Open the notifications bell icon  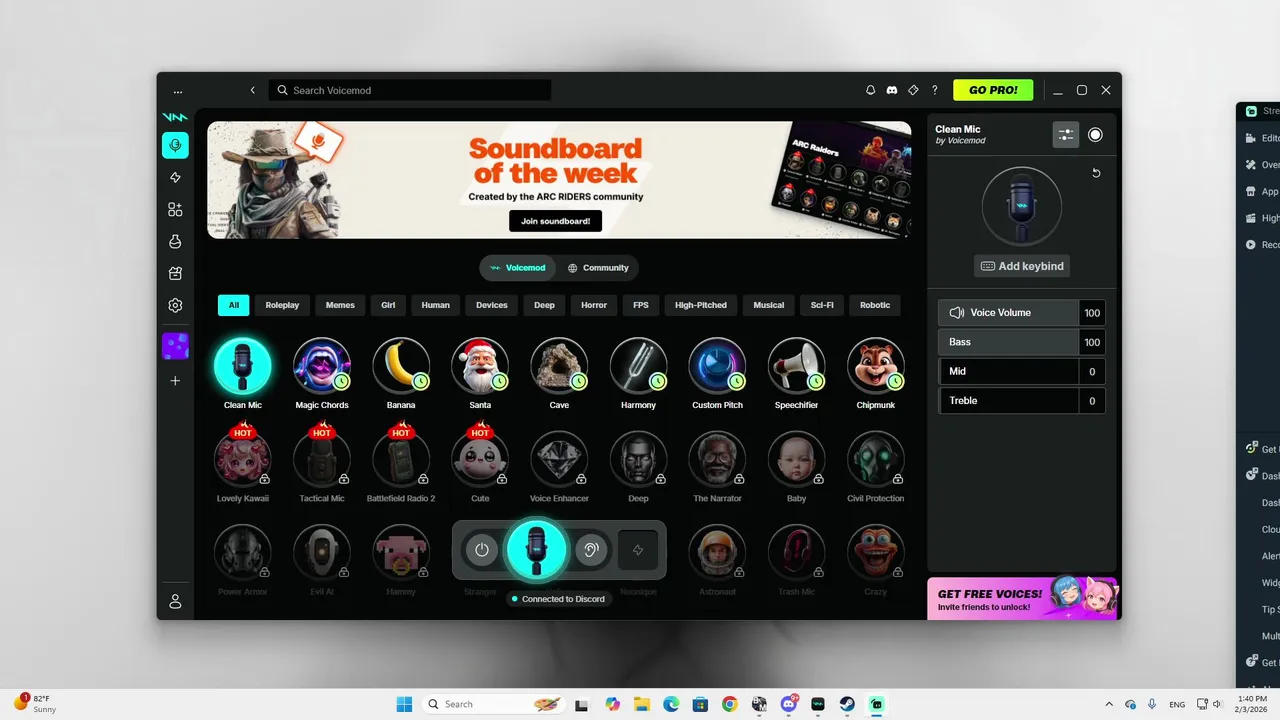pyautogui.click(x=871, y=90)
